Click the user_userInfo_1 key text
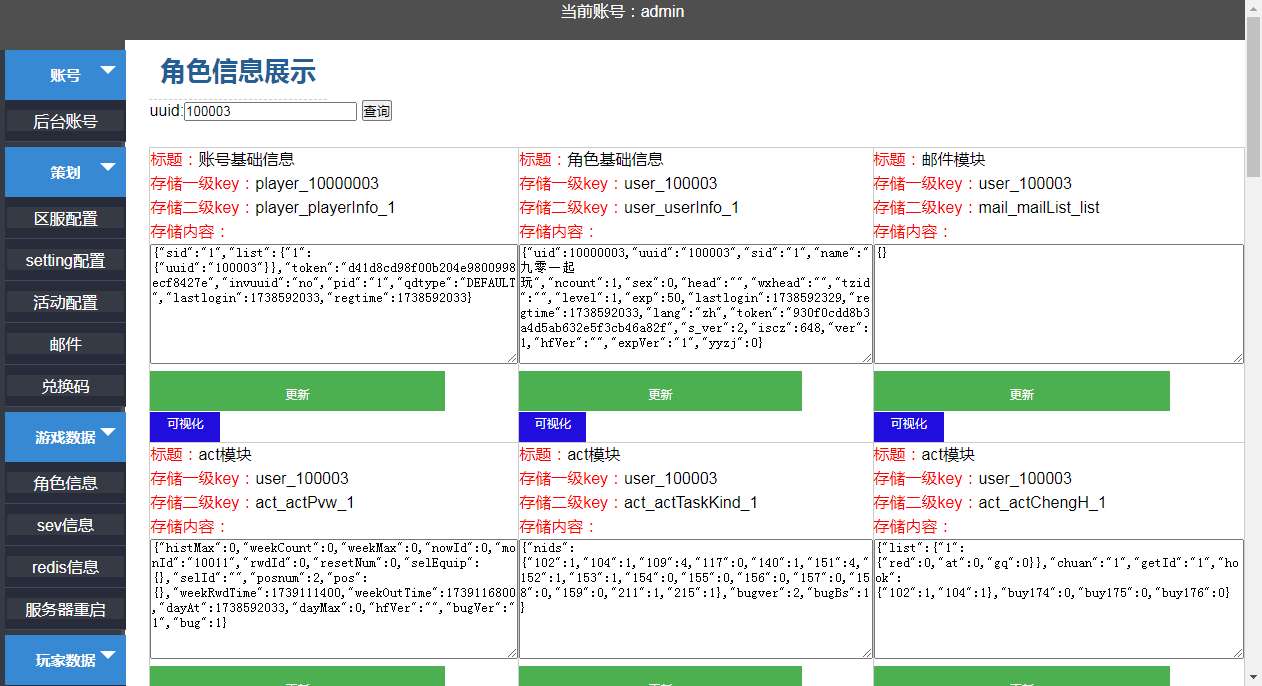The image size is (1262, 686). 681,208
